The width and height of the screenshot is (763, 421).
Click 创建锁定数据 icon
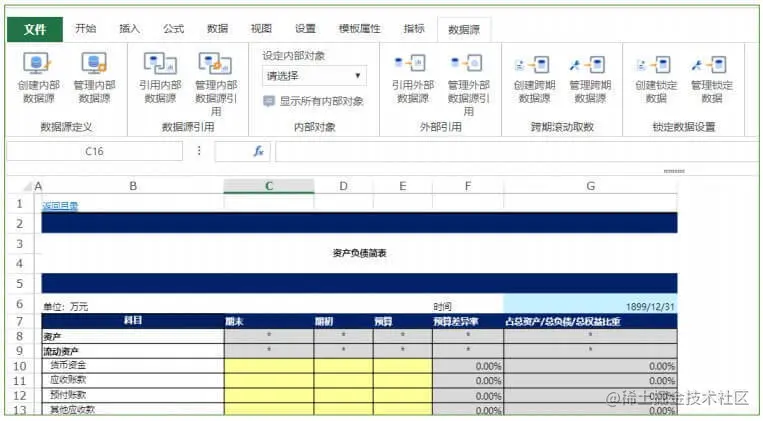(654, 65)
